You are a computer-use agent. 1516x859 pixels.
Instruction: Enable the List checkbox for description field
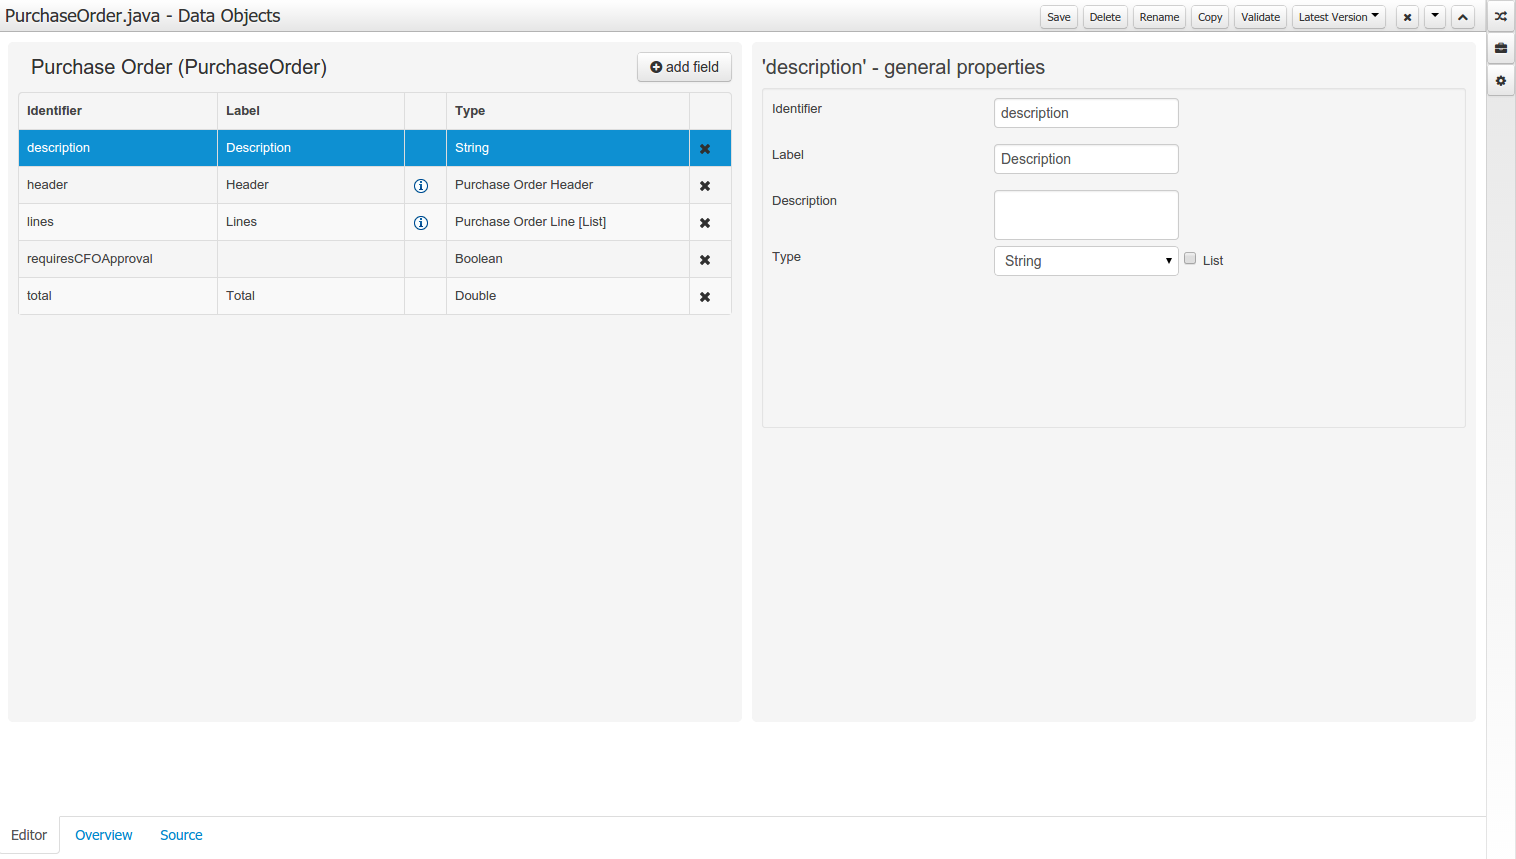pyautogui.click(x=1190, y=257)
